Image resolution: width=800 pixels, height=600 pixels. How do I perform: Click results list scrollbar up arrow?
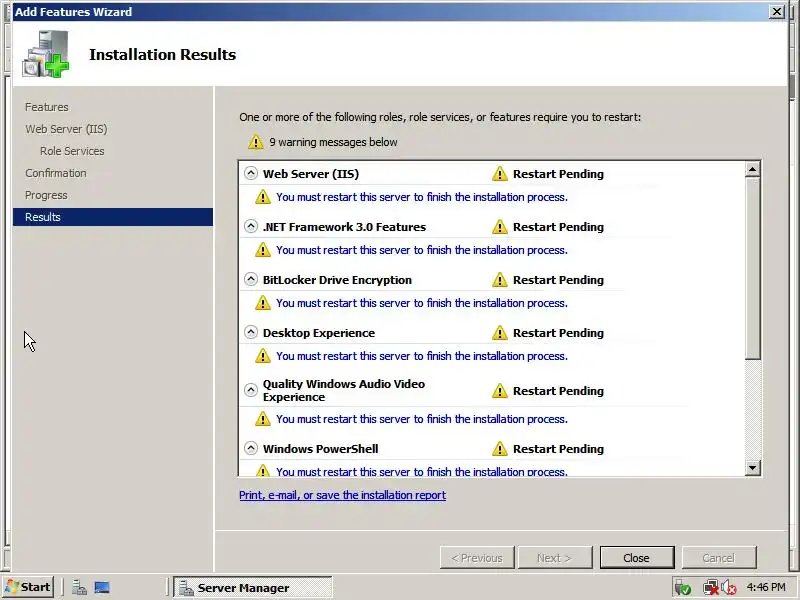(753, 169)
